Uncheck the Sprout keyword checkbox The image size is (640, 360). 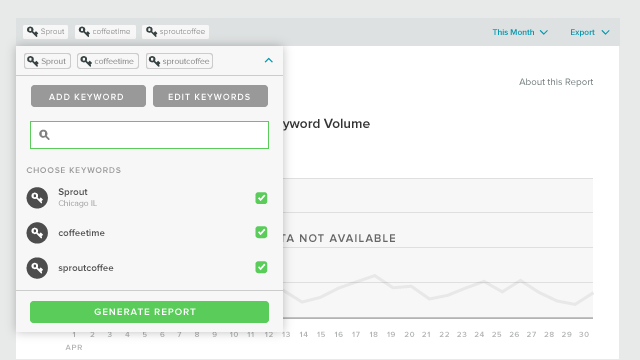261,198
